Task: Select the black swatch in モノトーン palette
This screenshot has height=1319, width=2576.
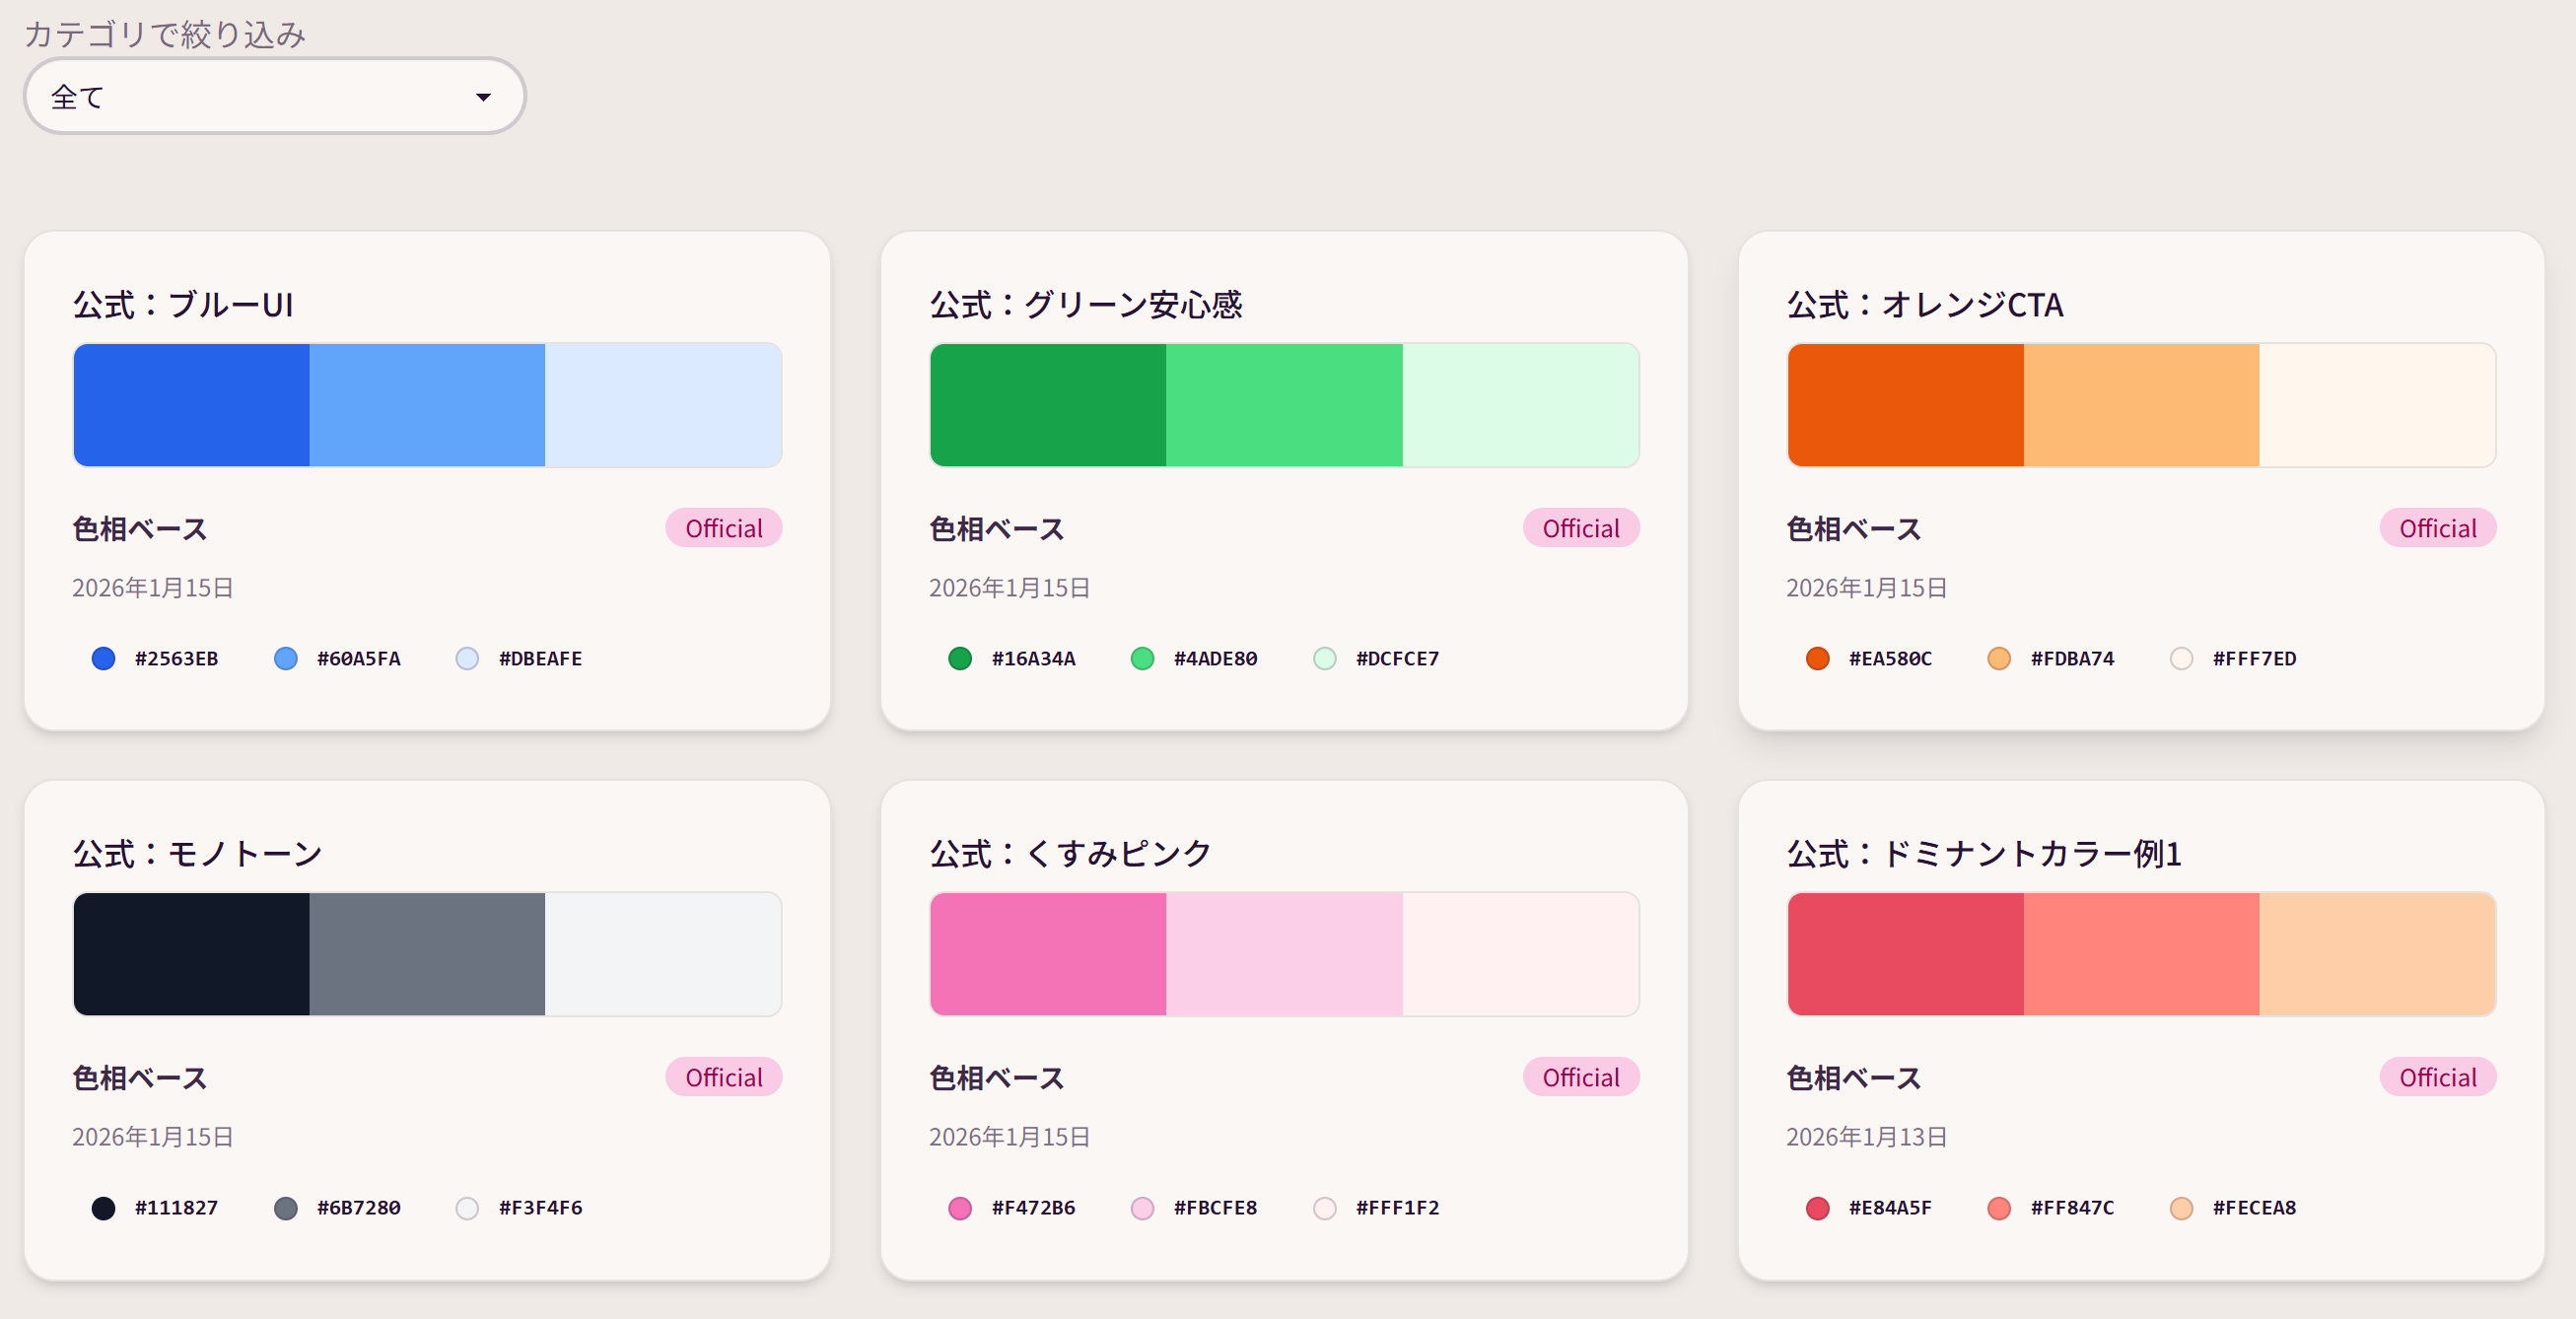Action: pos(190,953)
